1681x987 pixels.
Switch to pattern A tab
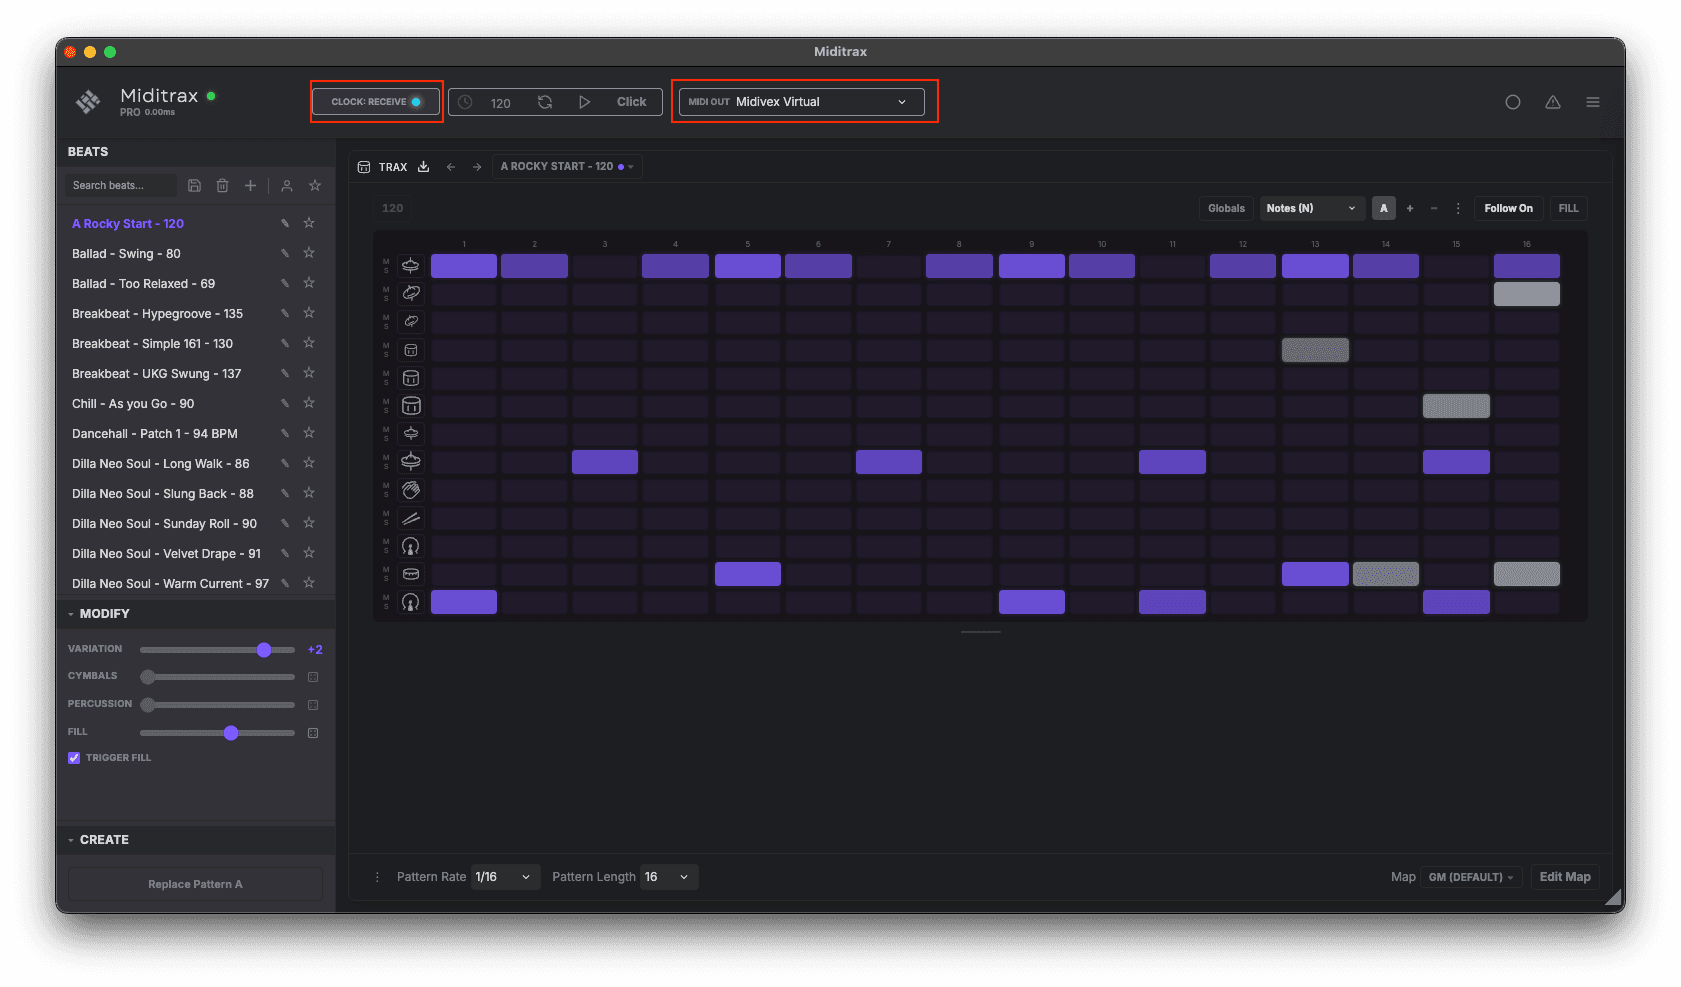[1384, 208]
